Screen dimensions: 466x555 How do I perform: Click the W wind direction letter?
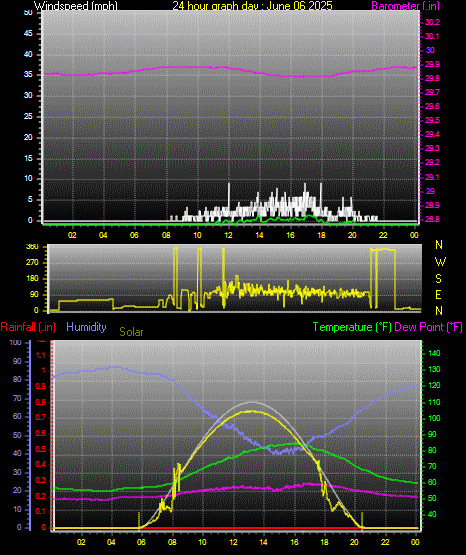click(440, 262)
